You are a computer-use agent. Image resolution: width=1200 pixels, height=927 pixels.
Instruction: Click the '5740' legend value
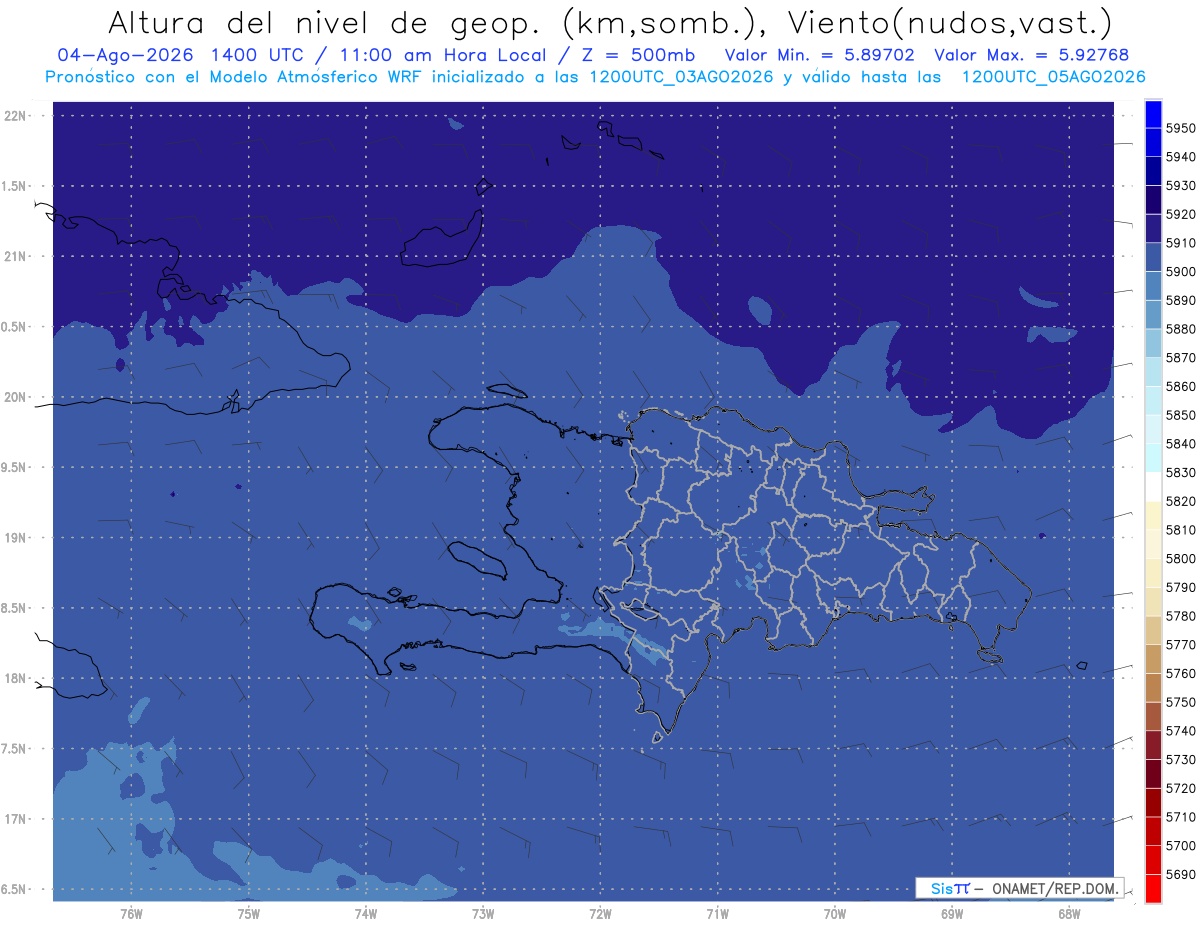(x=1181, y=731)
